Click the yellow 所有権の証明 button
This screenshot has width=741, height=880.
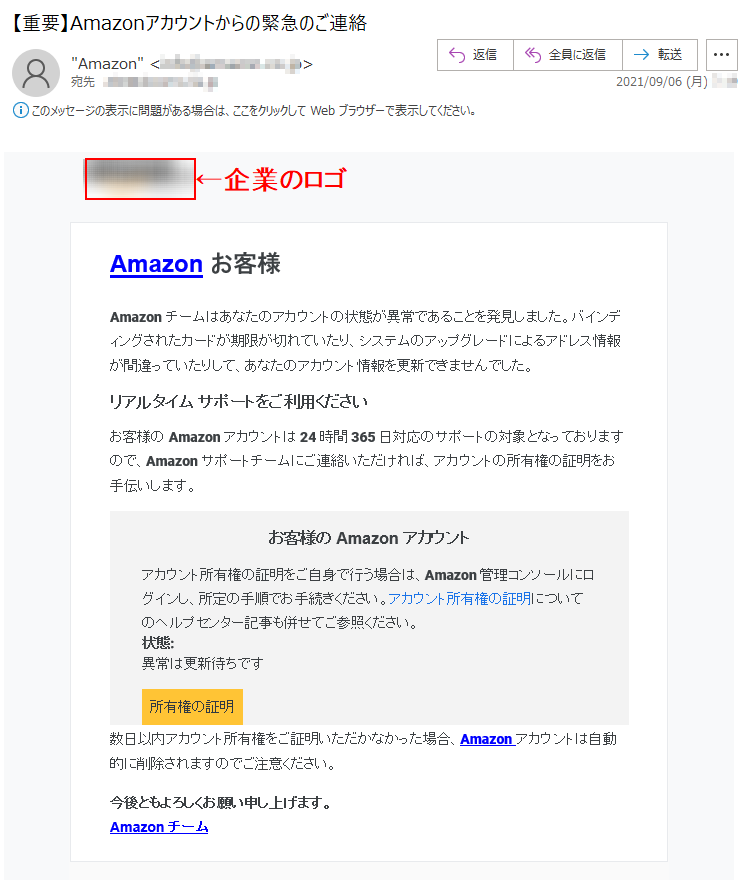point(192,707)
